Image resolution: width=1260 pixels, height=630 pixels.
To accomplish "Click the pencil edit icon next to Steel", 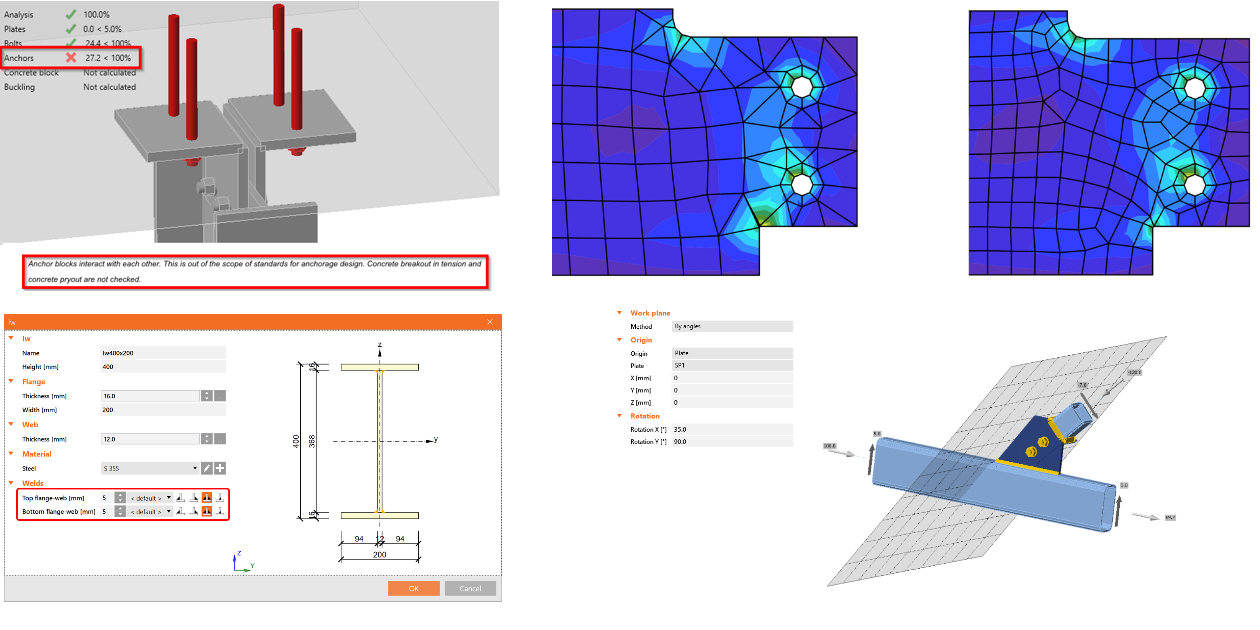I will coord(206,468).
